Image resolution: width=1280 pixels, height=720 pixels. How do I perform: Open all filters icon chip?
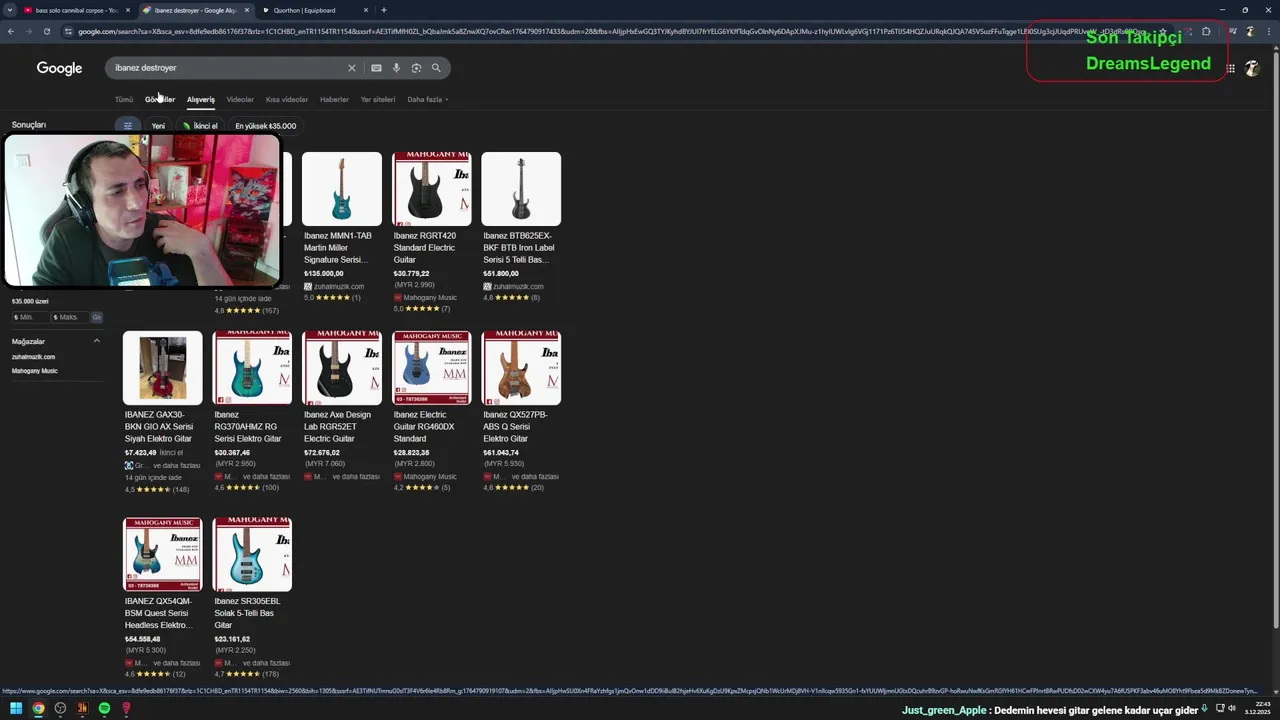coord(128,126)
